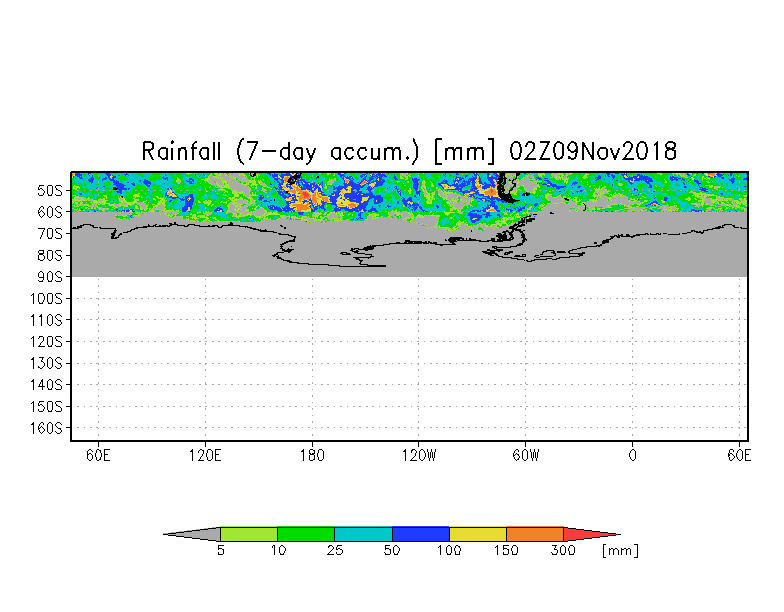This screenshot has height=612, width=784.
Task: Click the 160S latitude axis label
Action: 46,428
